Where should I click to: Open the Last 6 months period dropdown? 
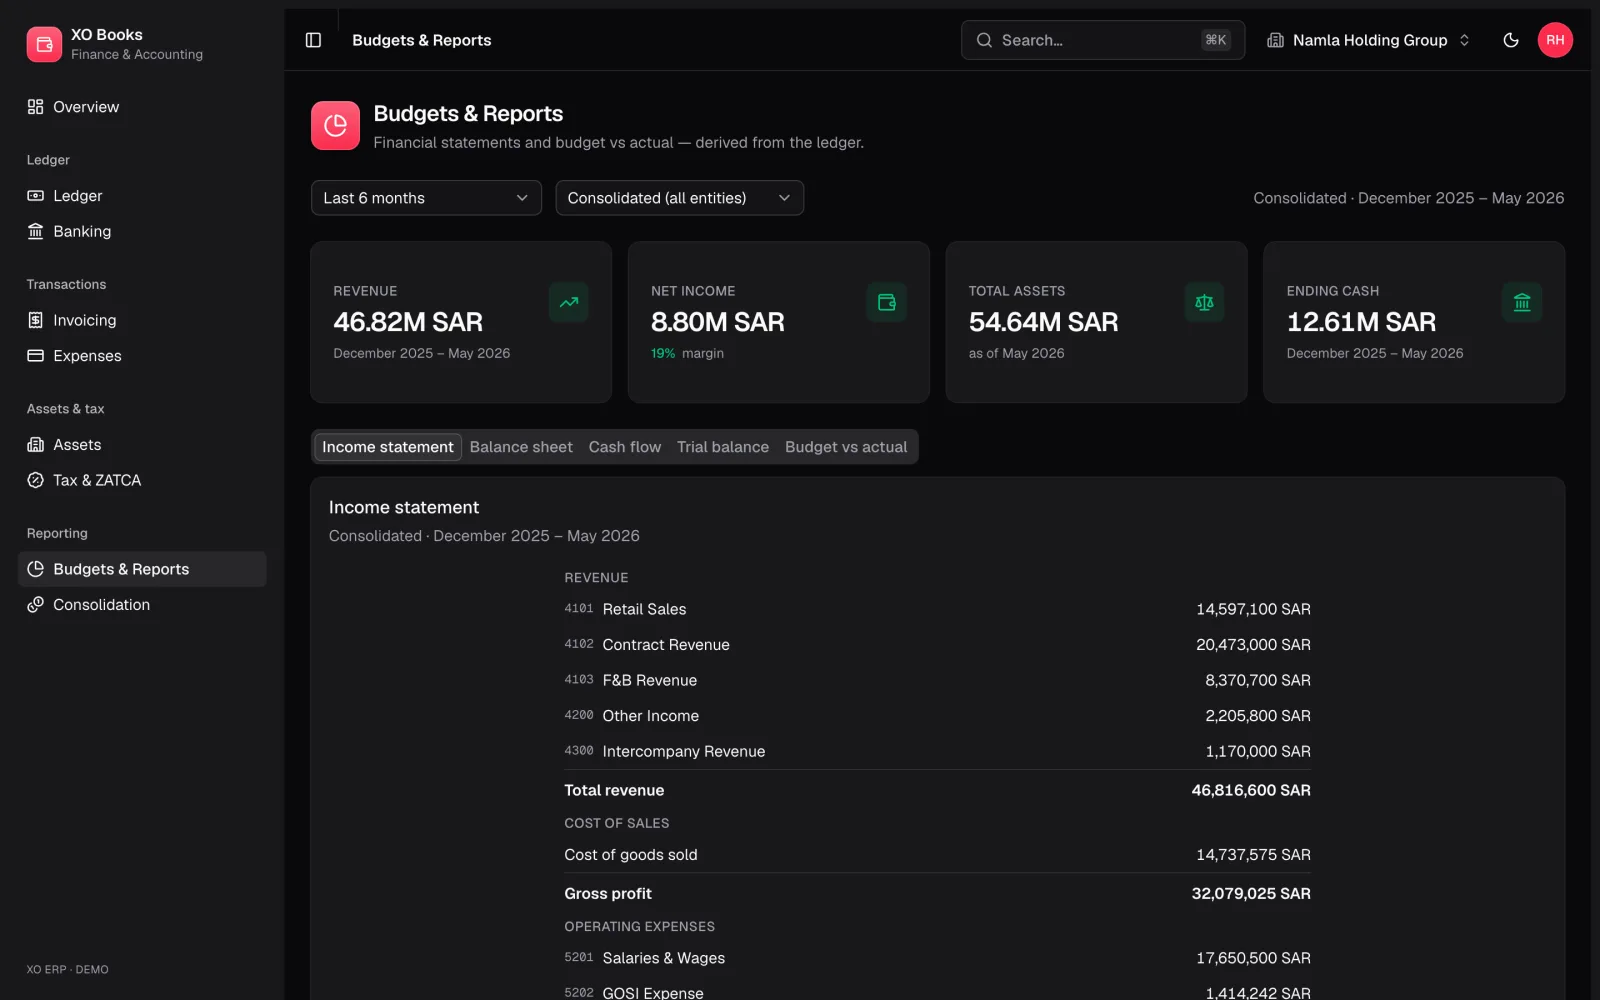coord(426,198)
